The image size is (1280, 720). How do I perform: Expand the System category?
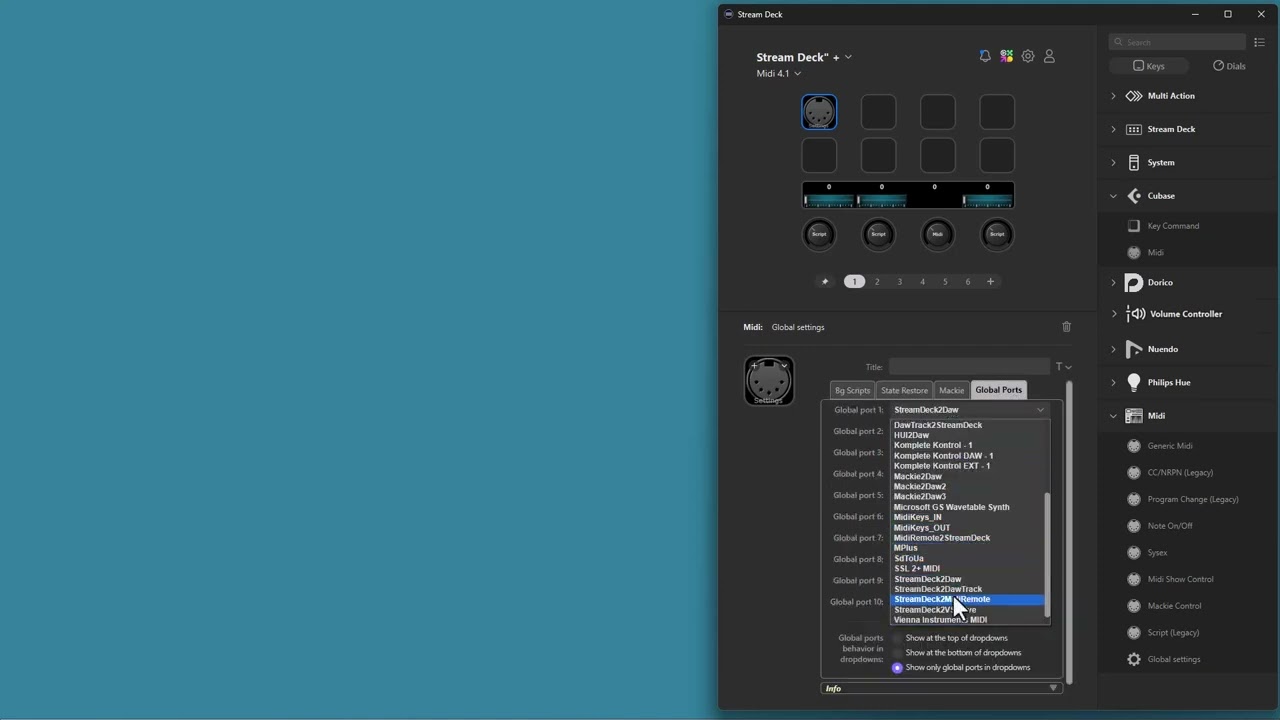coord(1113,162)
